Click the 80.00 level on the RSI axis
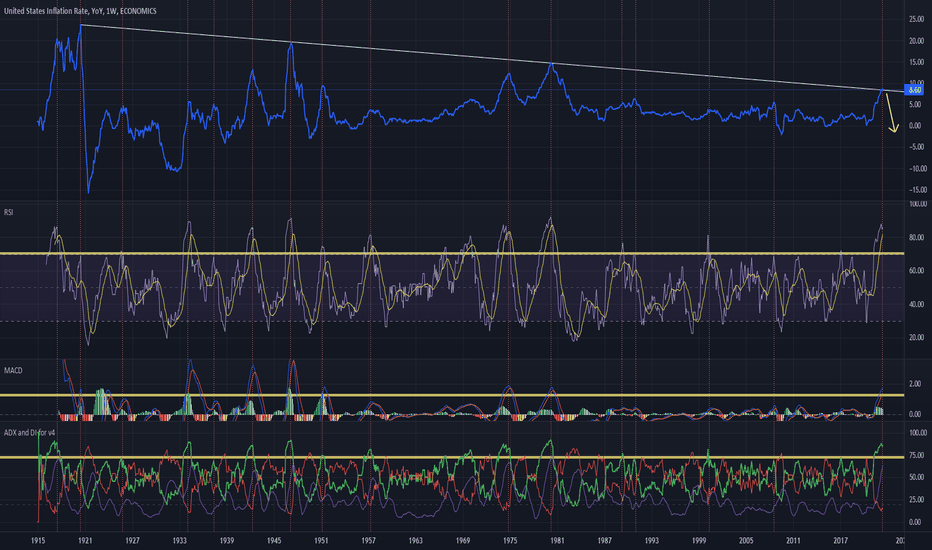Viewport: 932px width, 550px height. click(x=917, y=238)
